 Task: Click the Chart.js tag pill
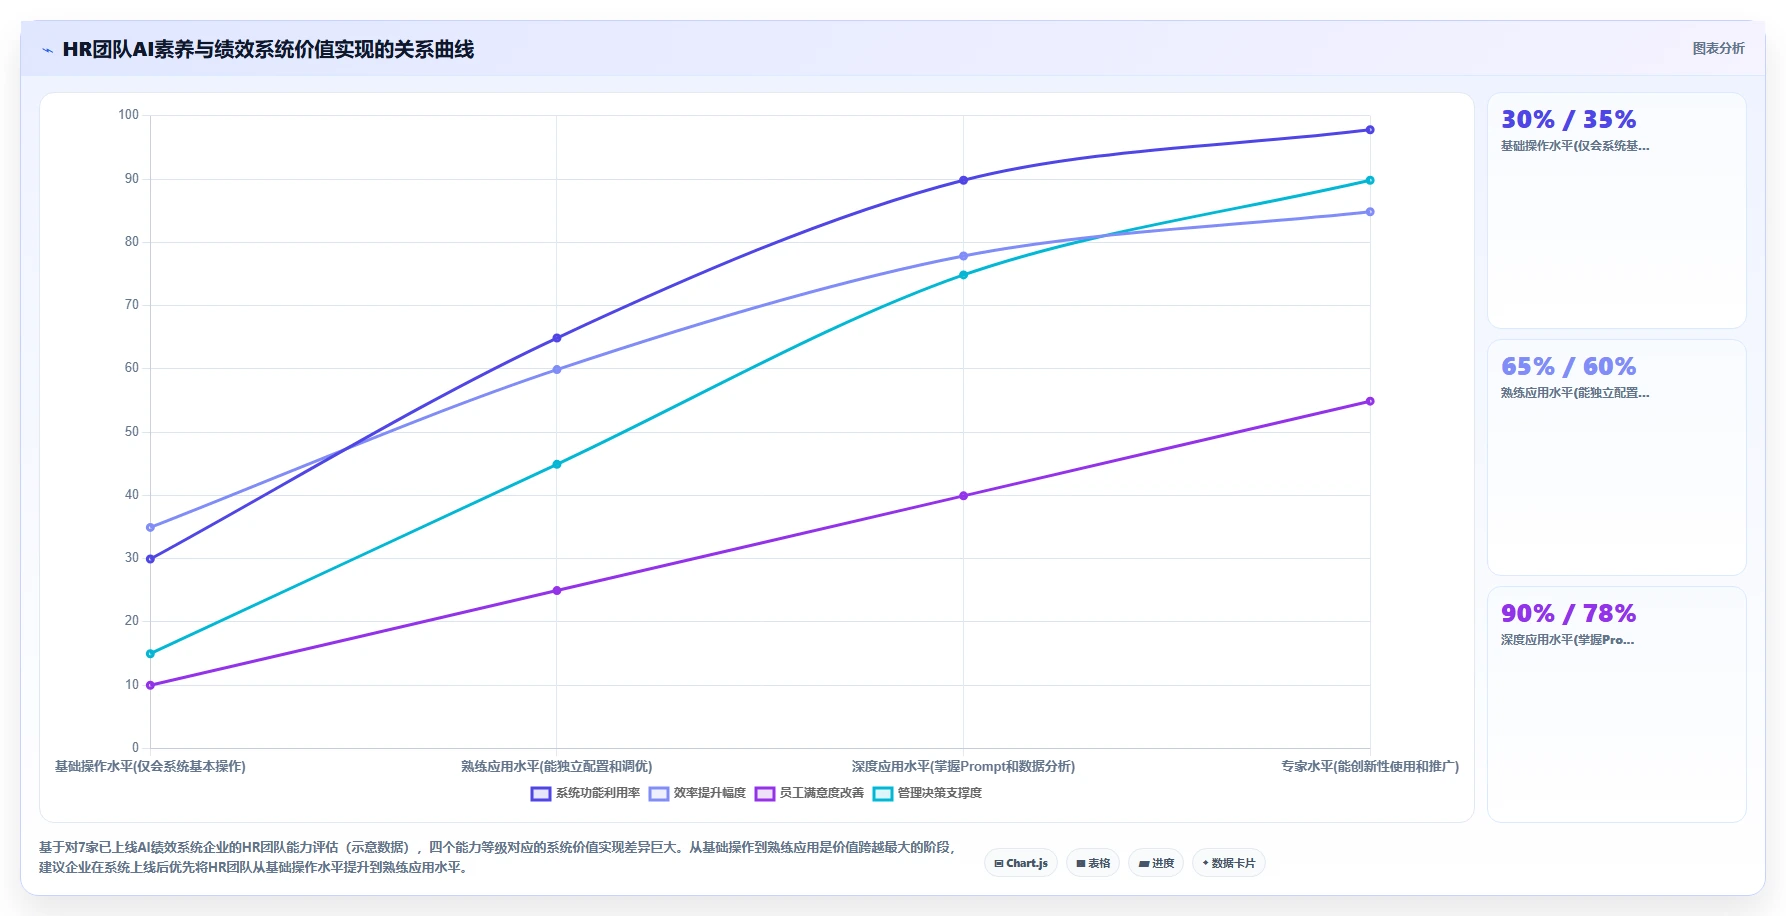coord(1021,863)
